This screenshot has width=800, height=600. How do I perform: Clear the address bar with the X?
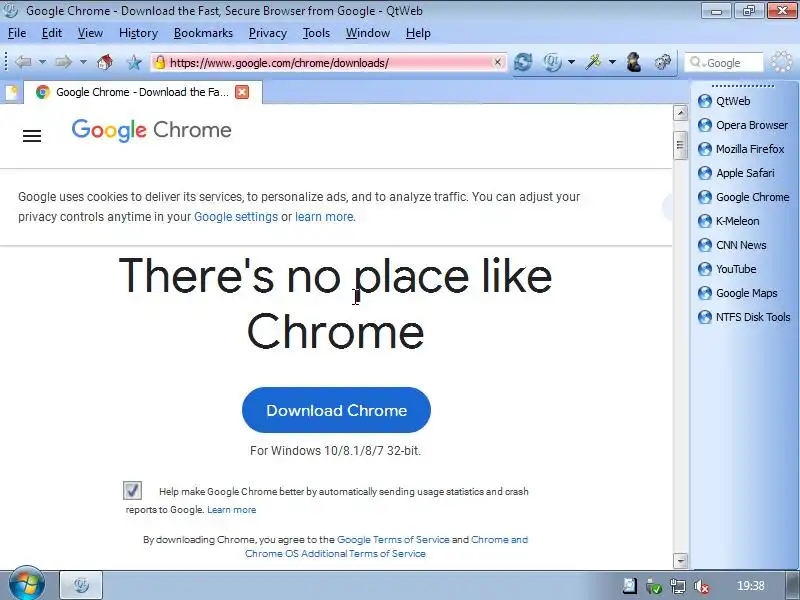497,62
